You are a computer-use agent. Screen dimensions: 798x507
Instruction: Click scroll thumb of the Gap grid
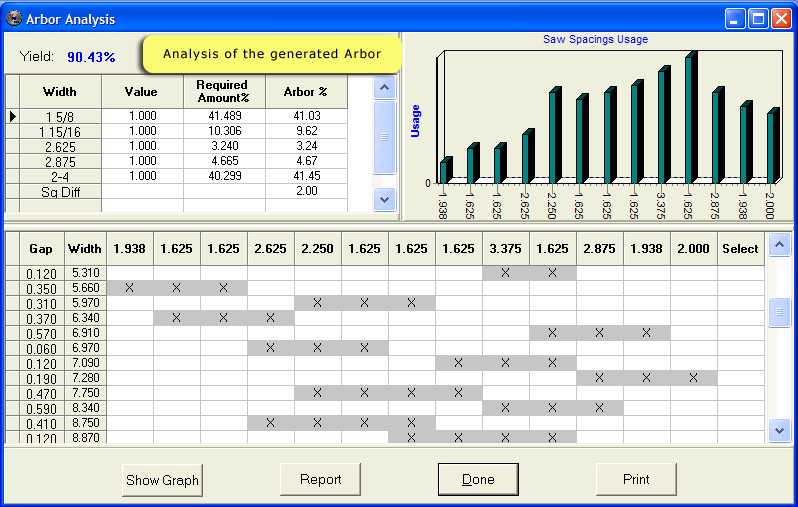coord(780,314)
